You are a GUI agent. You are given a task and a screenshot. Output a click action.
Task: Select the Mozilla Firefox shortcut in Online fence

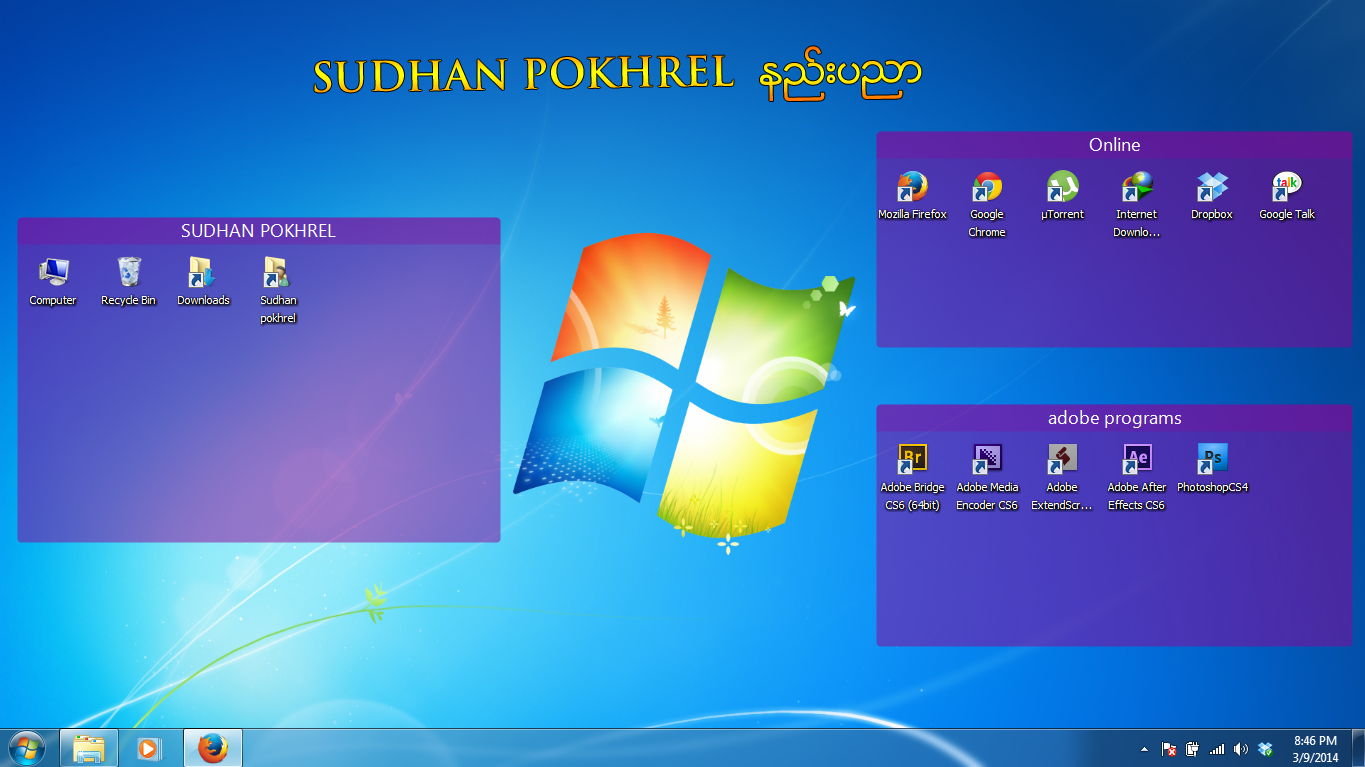[x=912, y=195]
